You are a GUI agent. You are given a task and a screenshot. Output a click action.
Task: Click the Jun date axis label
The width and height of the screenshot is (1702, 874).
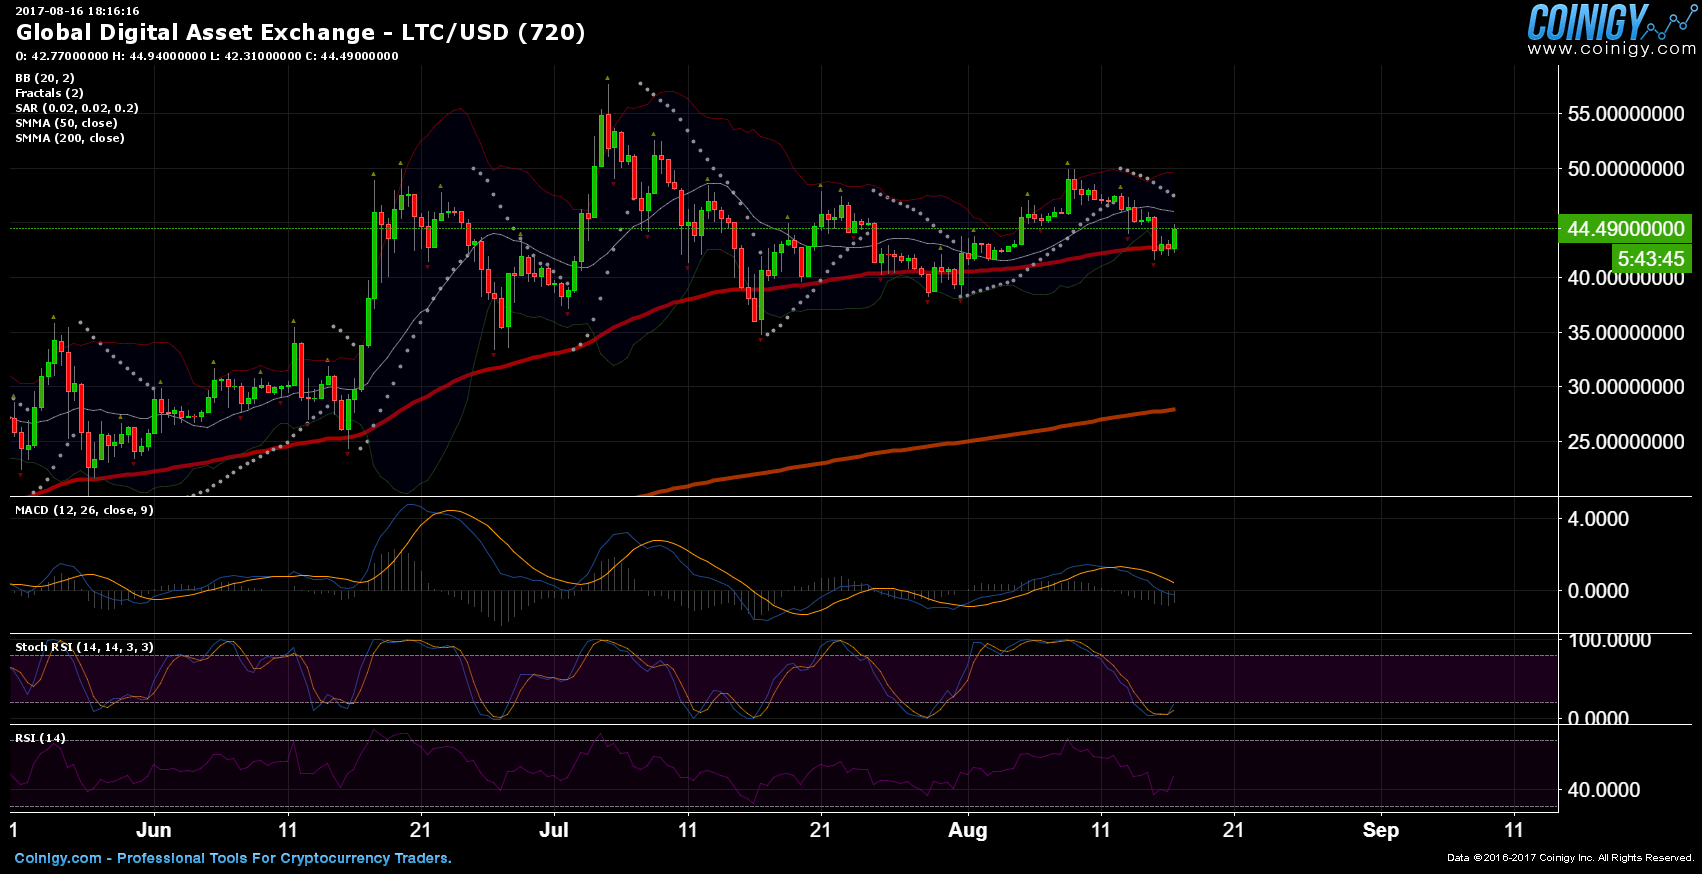(154, 830)
